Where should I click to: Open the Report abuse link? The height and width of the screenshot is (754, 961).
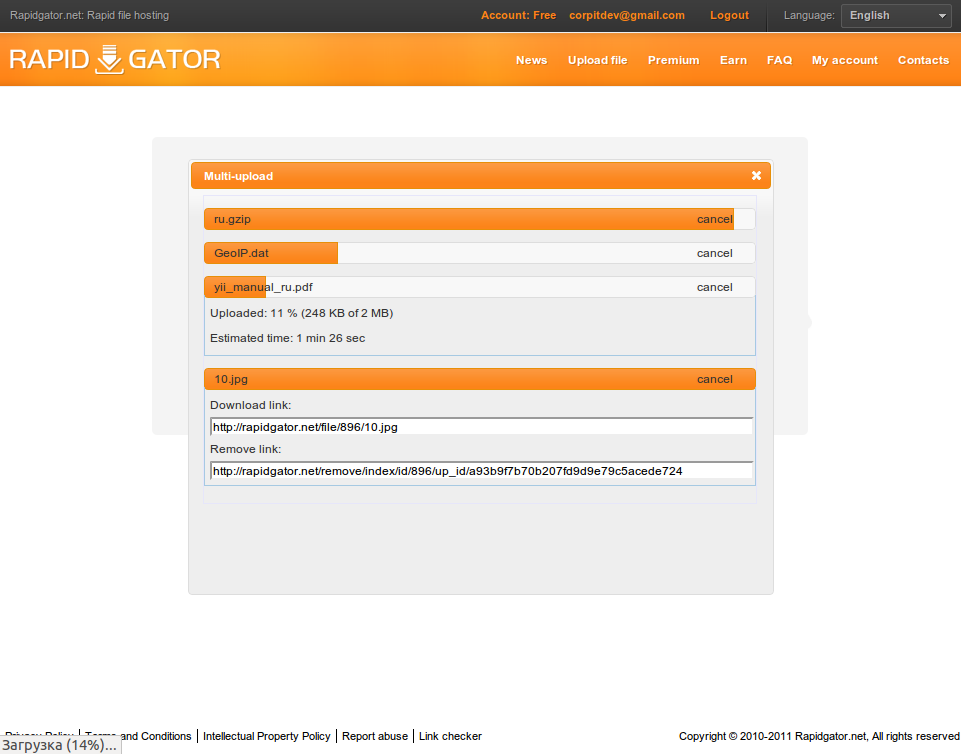[x=374, y=736]
